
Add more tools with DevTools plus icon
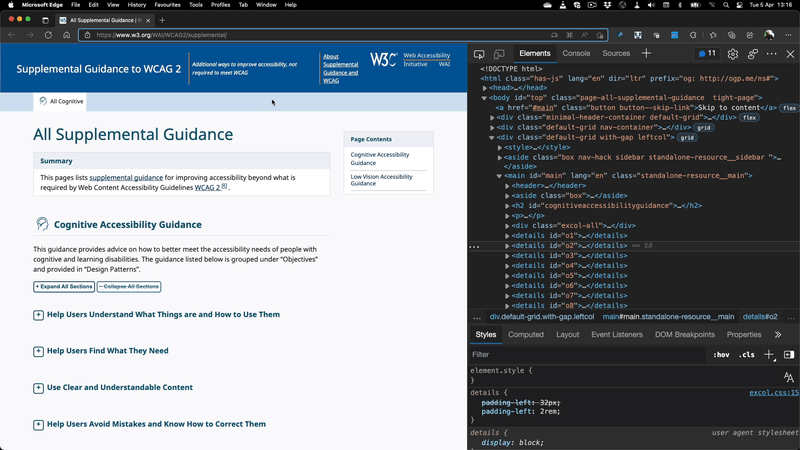coord(646,53)
